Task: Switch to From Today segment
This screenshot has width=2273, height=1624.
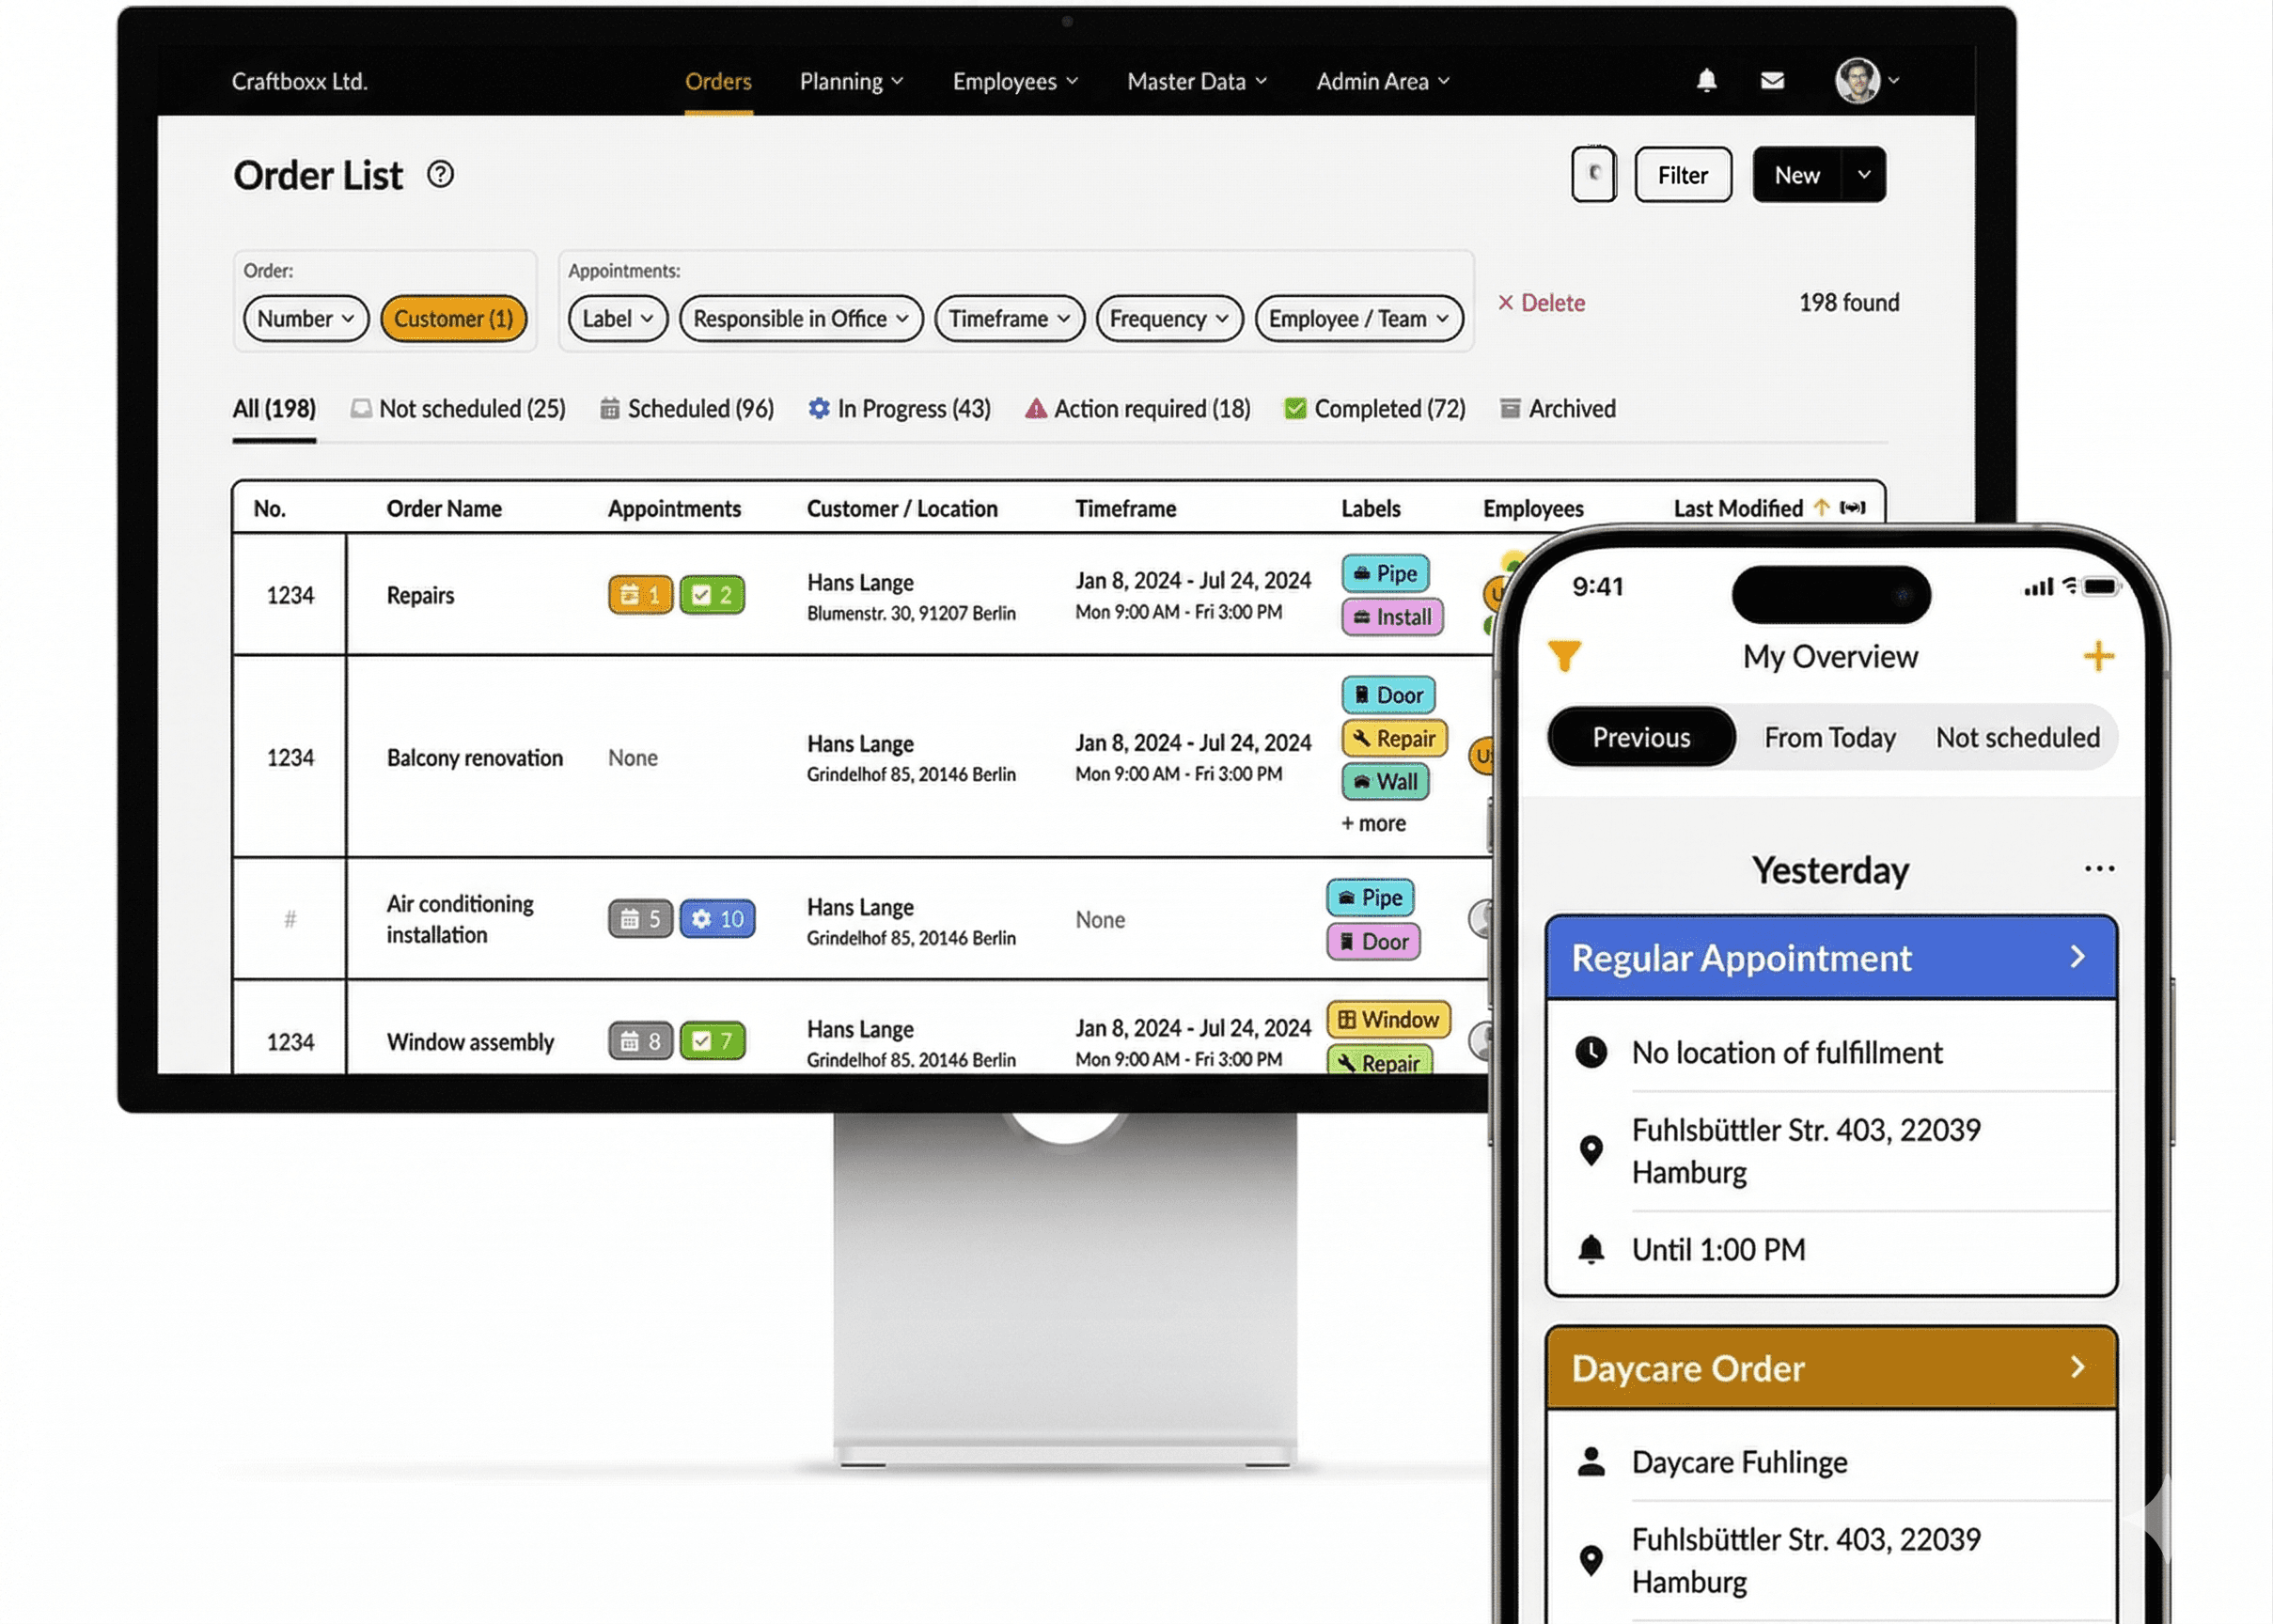Action: point(1829,737)
